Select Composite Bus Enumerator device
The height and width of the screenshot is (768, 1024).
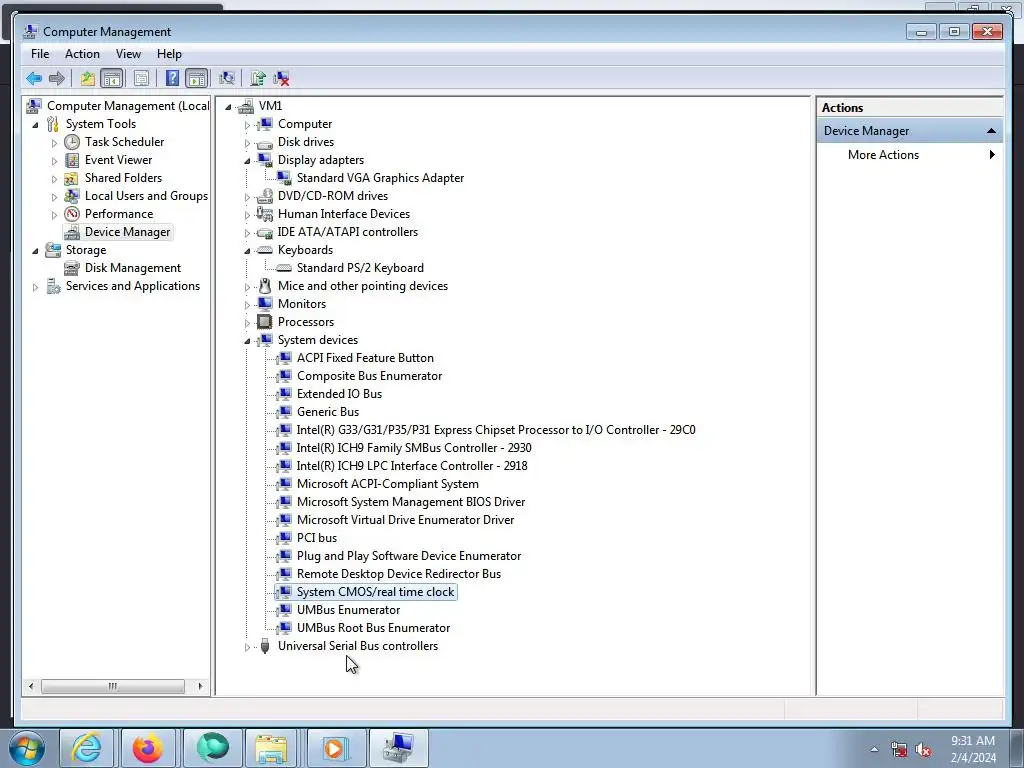(370, 376)
